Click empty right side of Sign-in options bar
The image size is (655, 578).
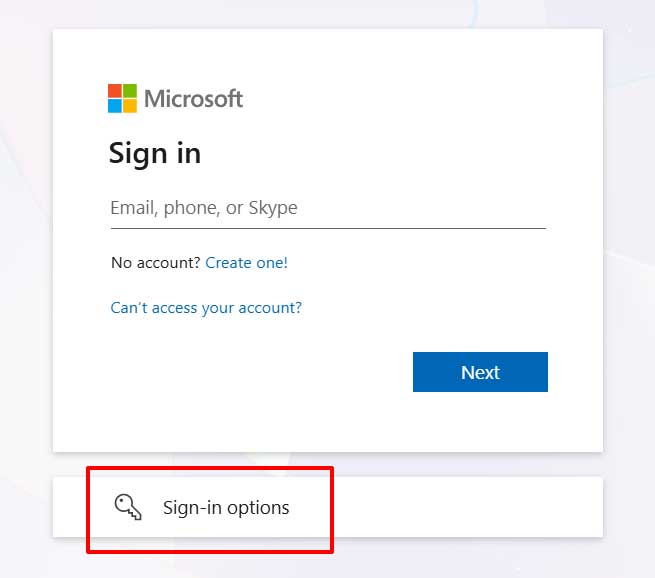pyautogui.click(x=470, y=508)
